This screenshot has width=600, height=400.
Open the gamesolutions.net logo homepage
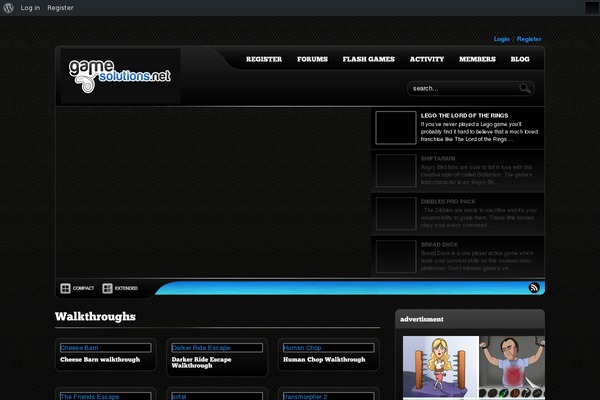pyautogui.click(x=119, y=76)
